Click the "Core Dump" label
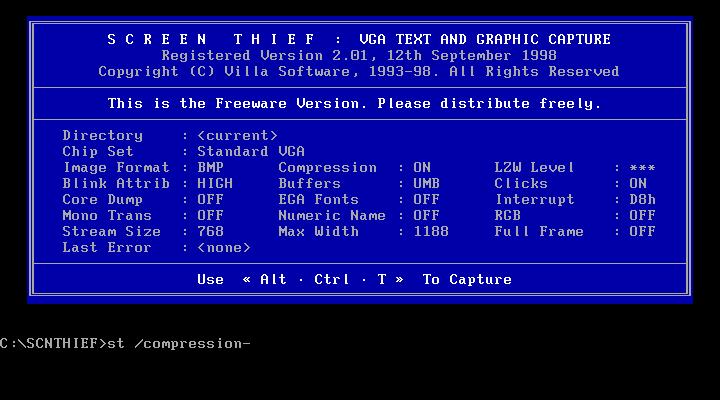This screenshot has height=400, width=720. (102, 200)
